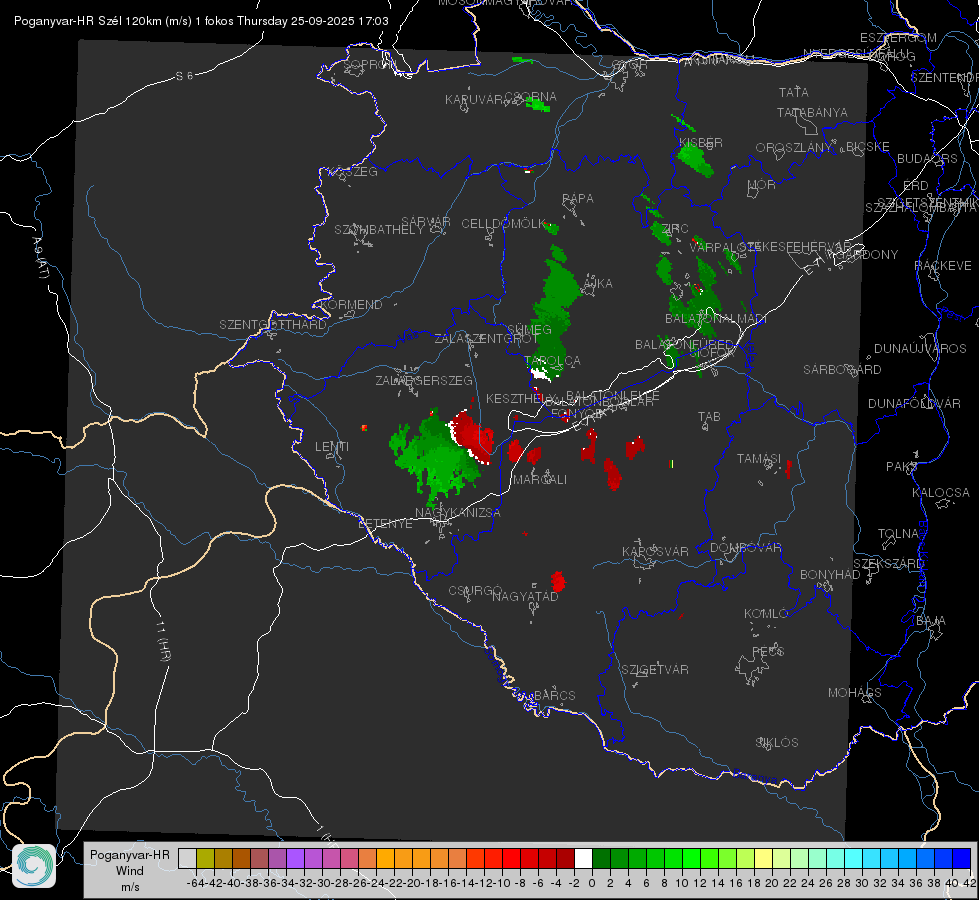Click the LENTI city label

point(332,447)
